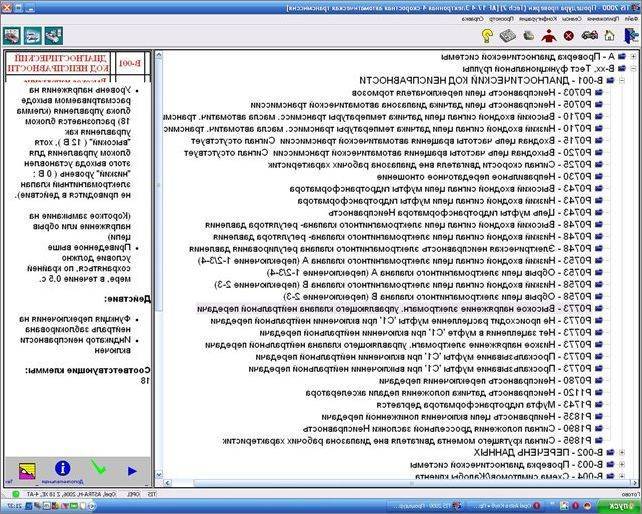Click the red person toolbar icon
The height and width of the screenshot is (514, 642).
(x=549, y=36)
